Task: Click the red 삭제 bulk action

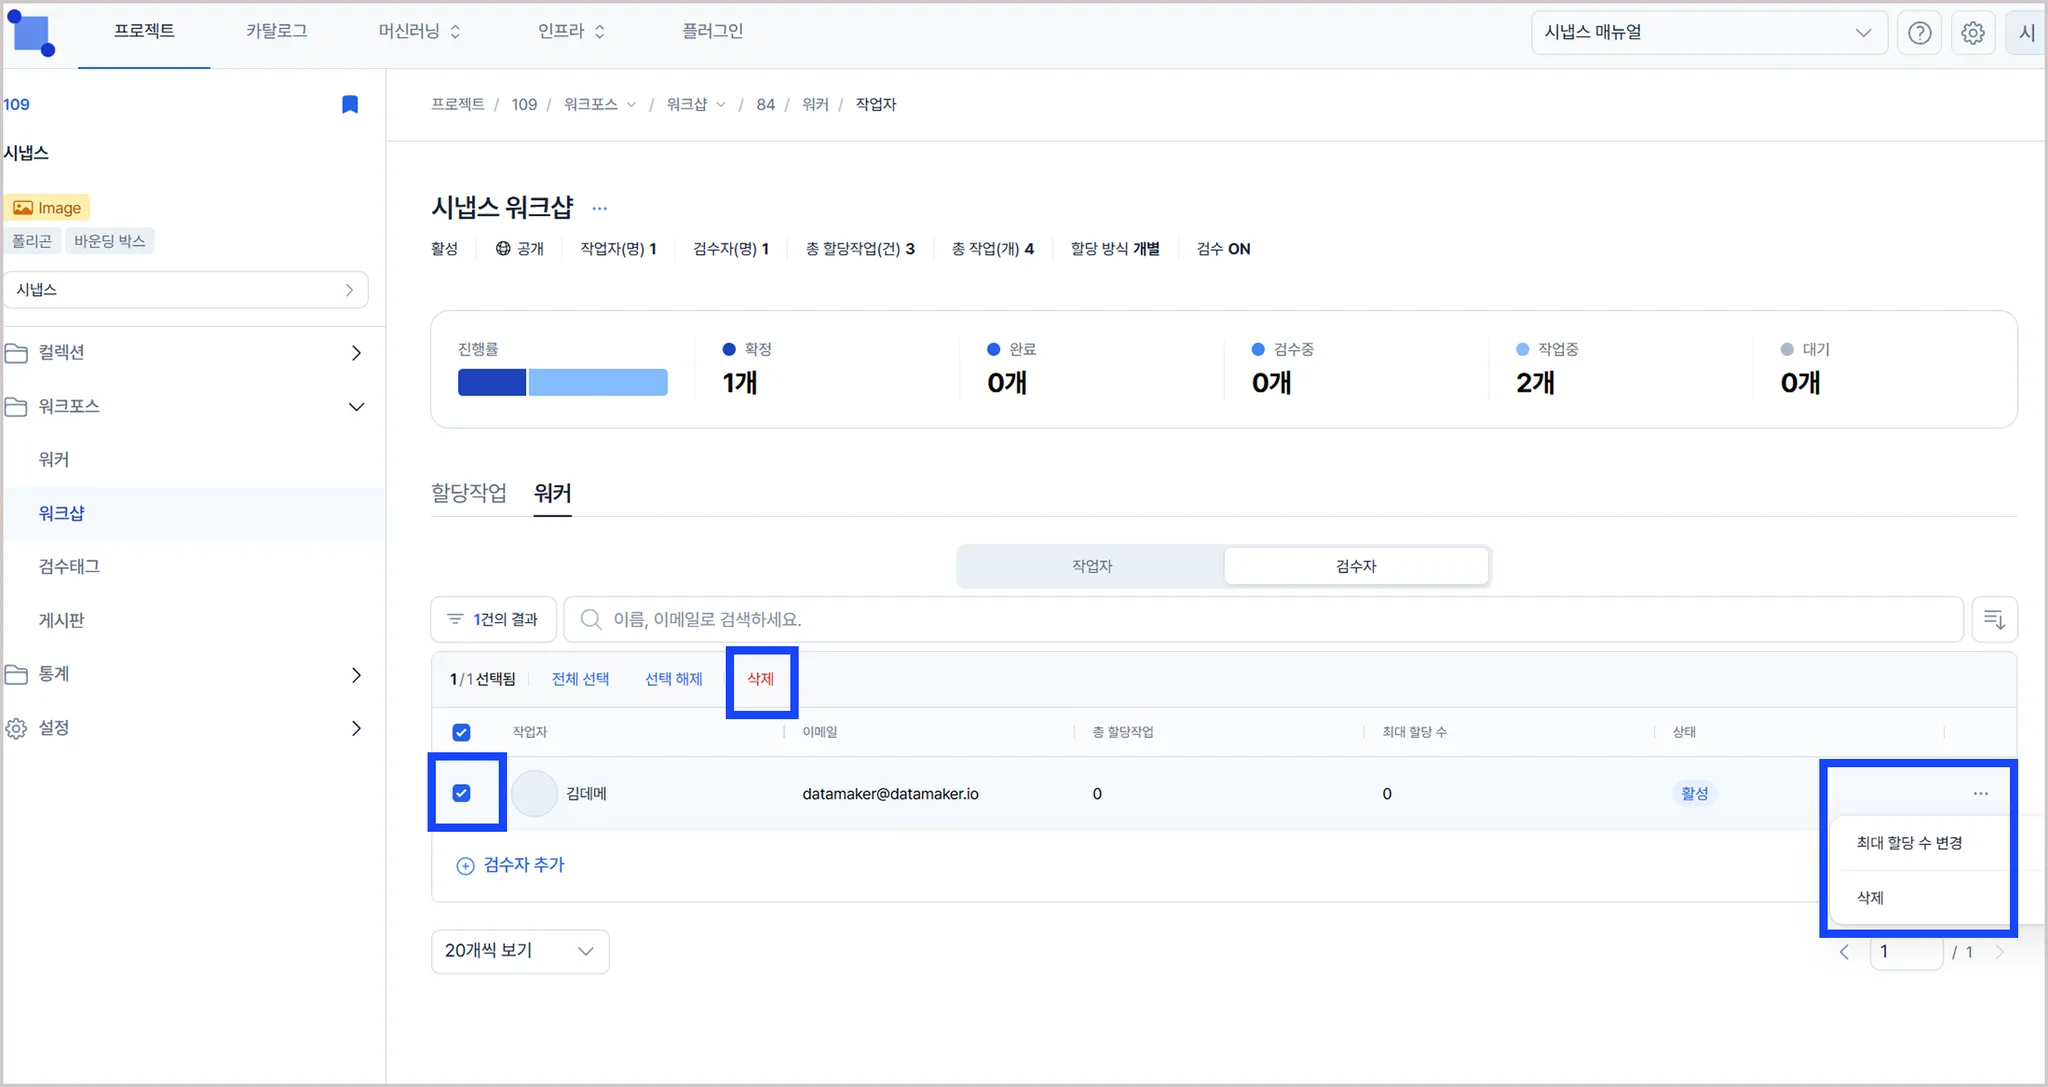Action: pos(760,679)
